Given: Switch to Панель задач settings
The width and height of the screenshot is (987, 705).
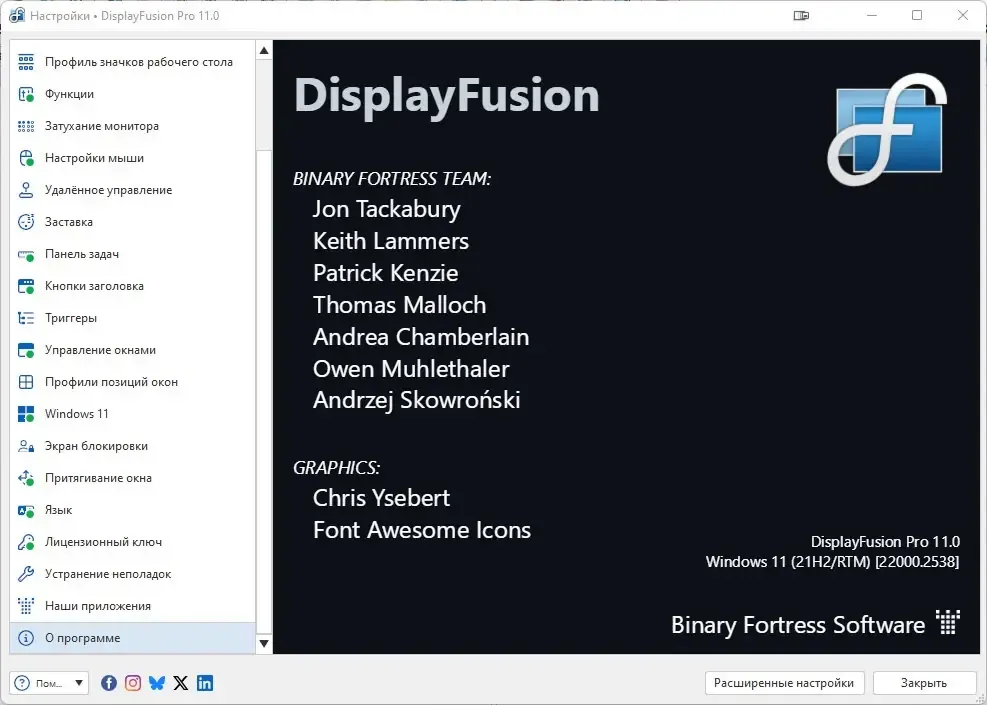Looking at the screenshot, I should pos(132,254).
